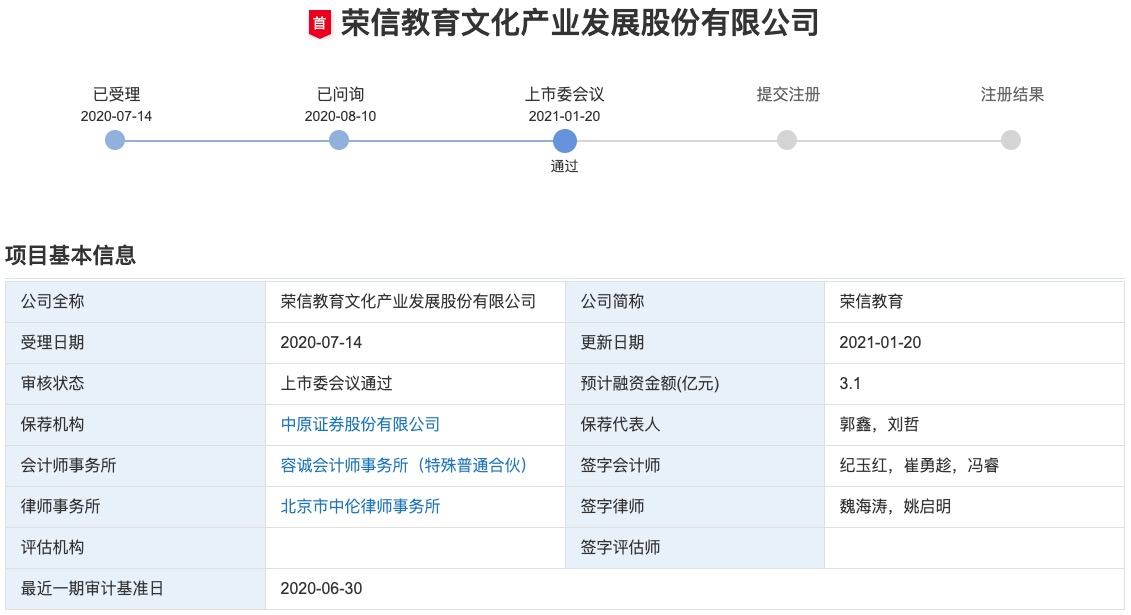Click the 公司简称 label cell
The width and height of the screenshot is (1131, 615).
point(695,301)
